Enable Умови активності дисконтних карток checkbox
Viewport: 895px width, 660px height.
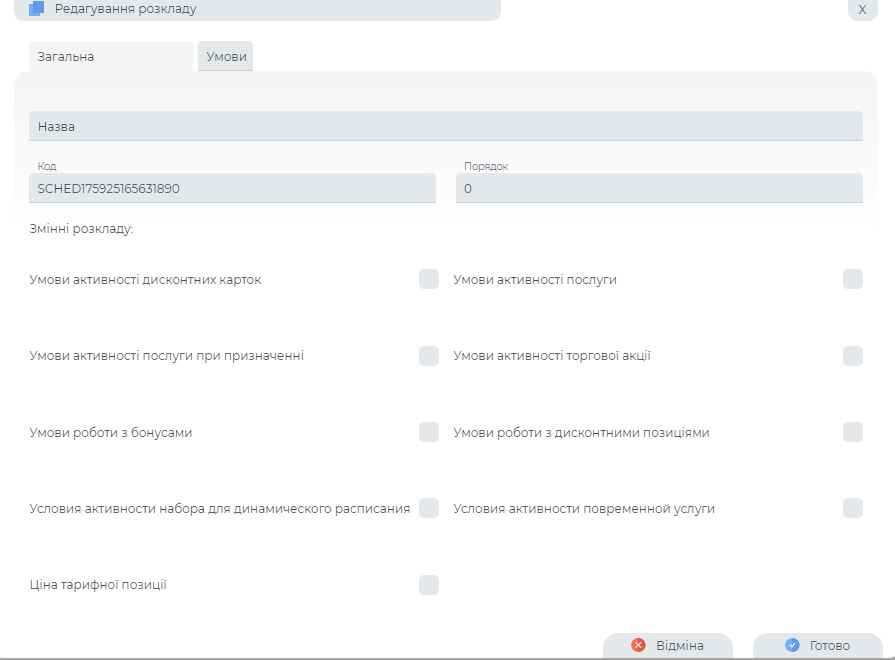[x=429, y=280]
